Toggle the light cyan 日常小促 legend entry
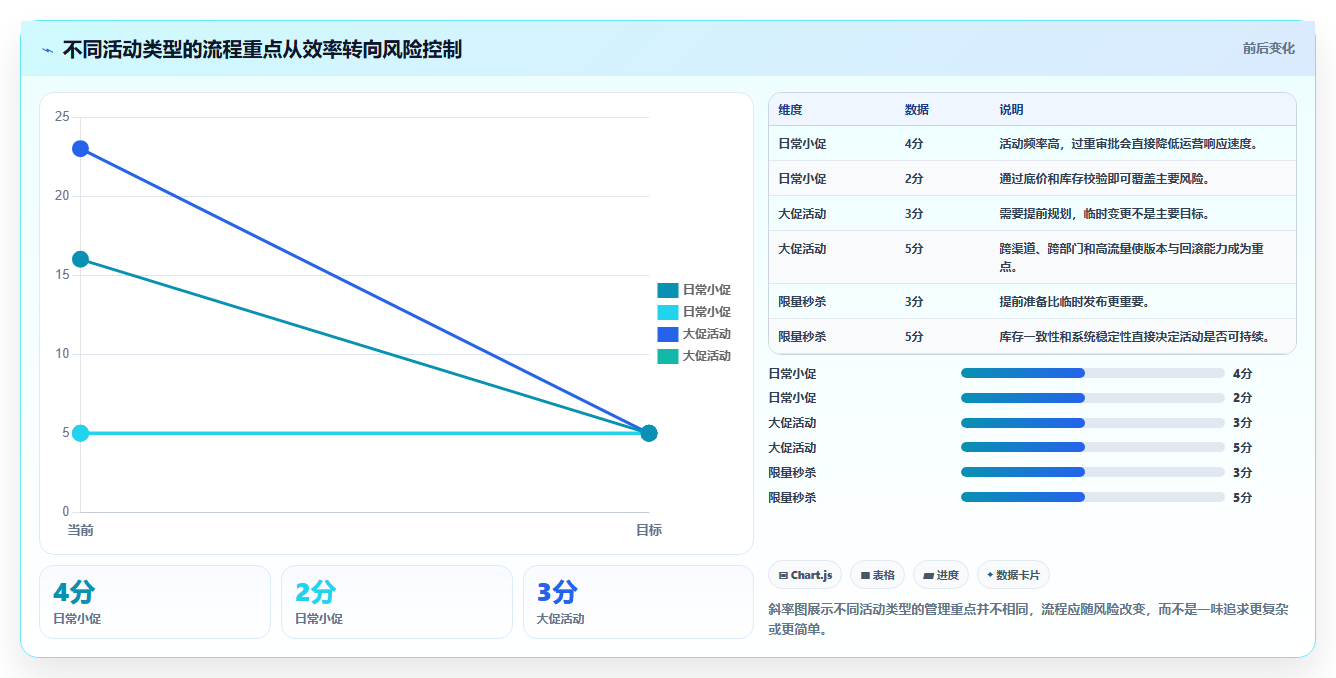Screen dimensions: 1336x678 pyautogui.click(x=694, y=312)
